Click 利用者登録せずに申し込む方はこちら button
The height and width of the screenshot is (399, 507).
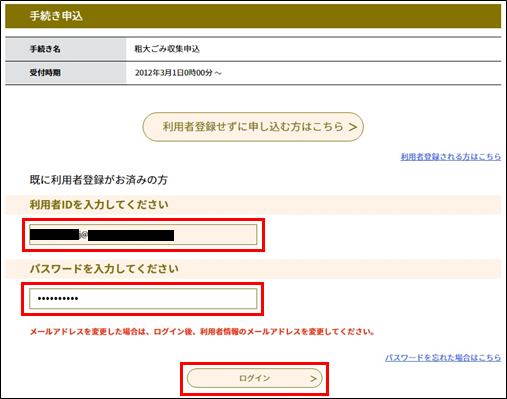(253, 127)
